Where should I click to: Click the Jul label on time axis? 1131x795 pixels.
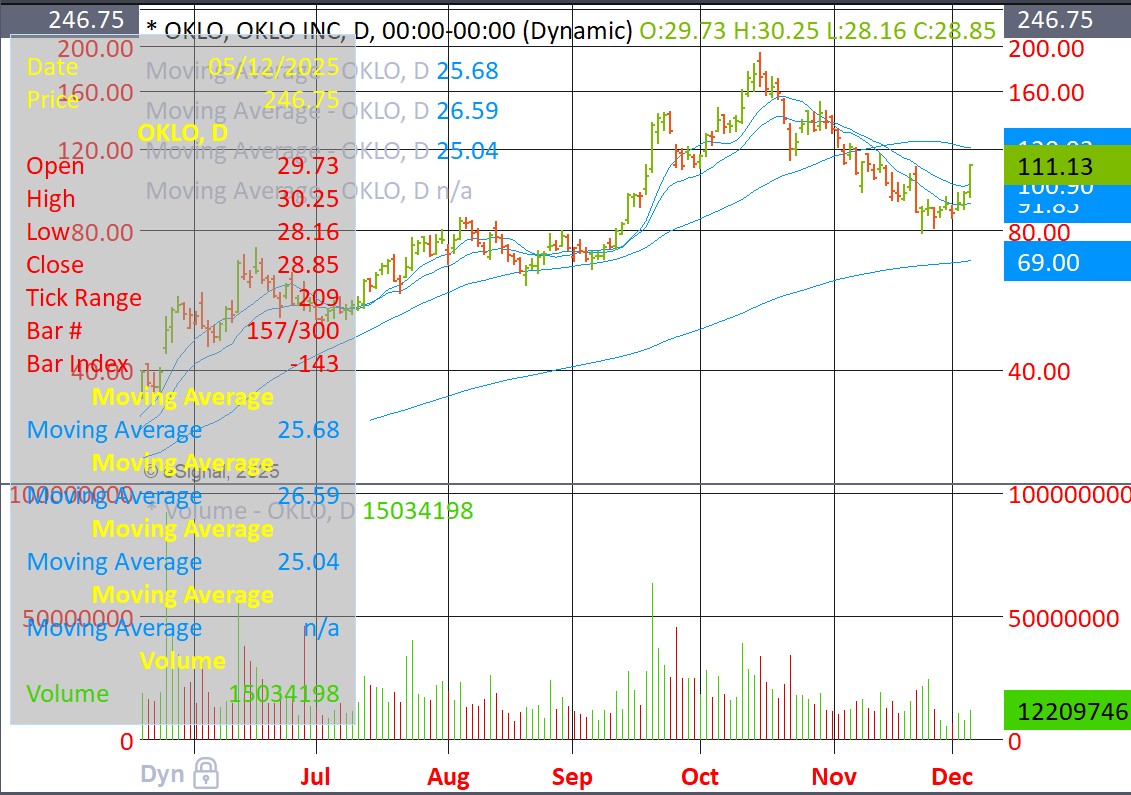click(316, 776)
